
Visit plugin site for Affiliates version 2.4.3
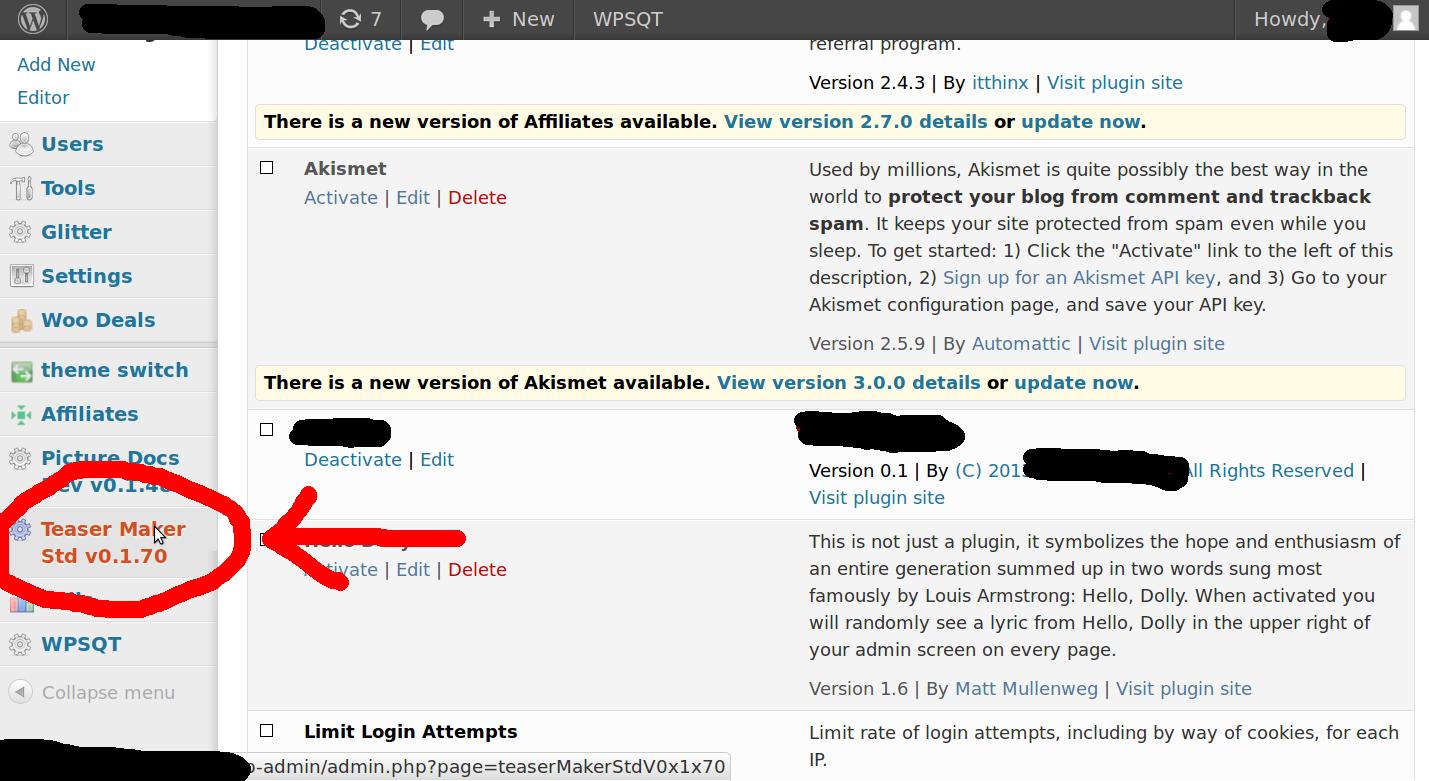[x=1115, y=82]
